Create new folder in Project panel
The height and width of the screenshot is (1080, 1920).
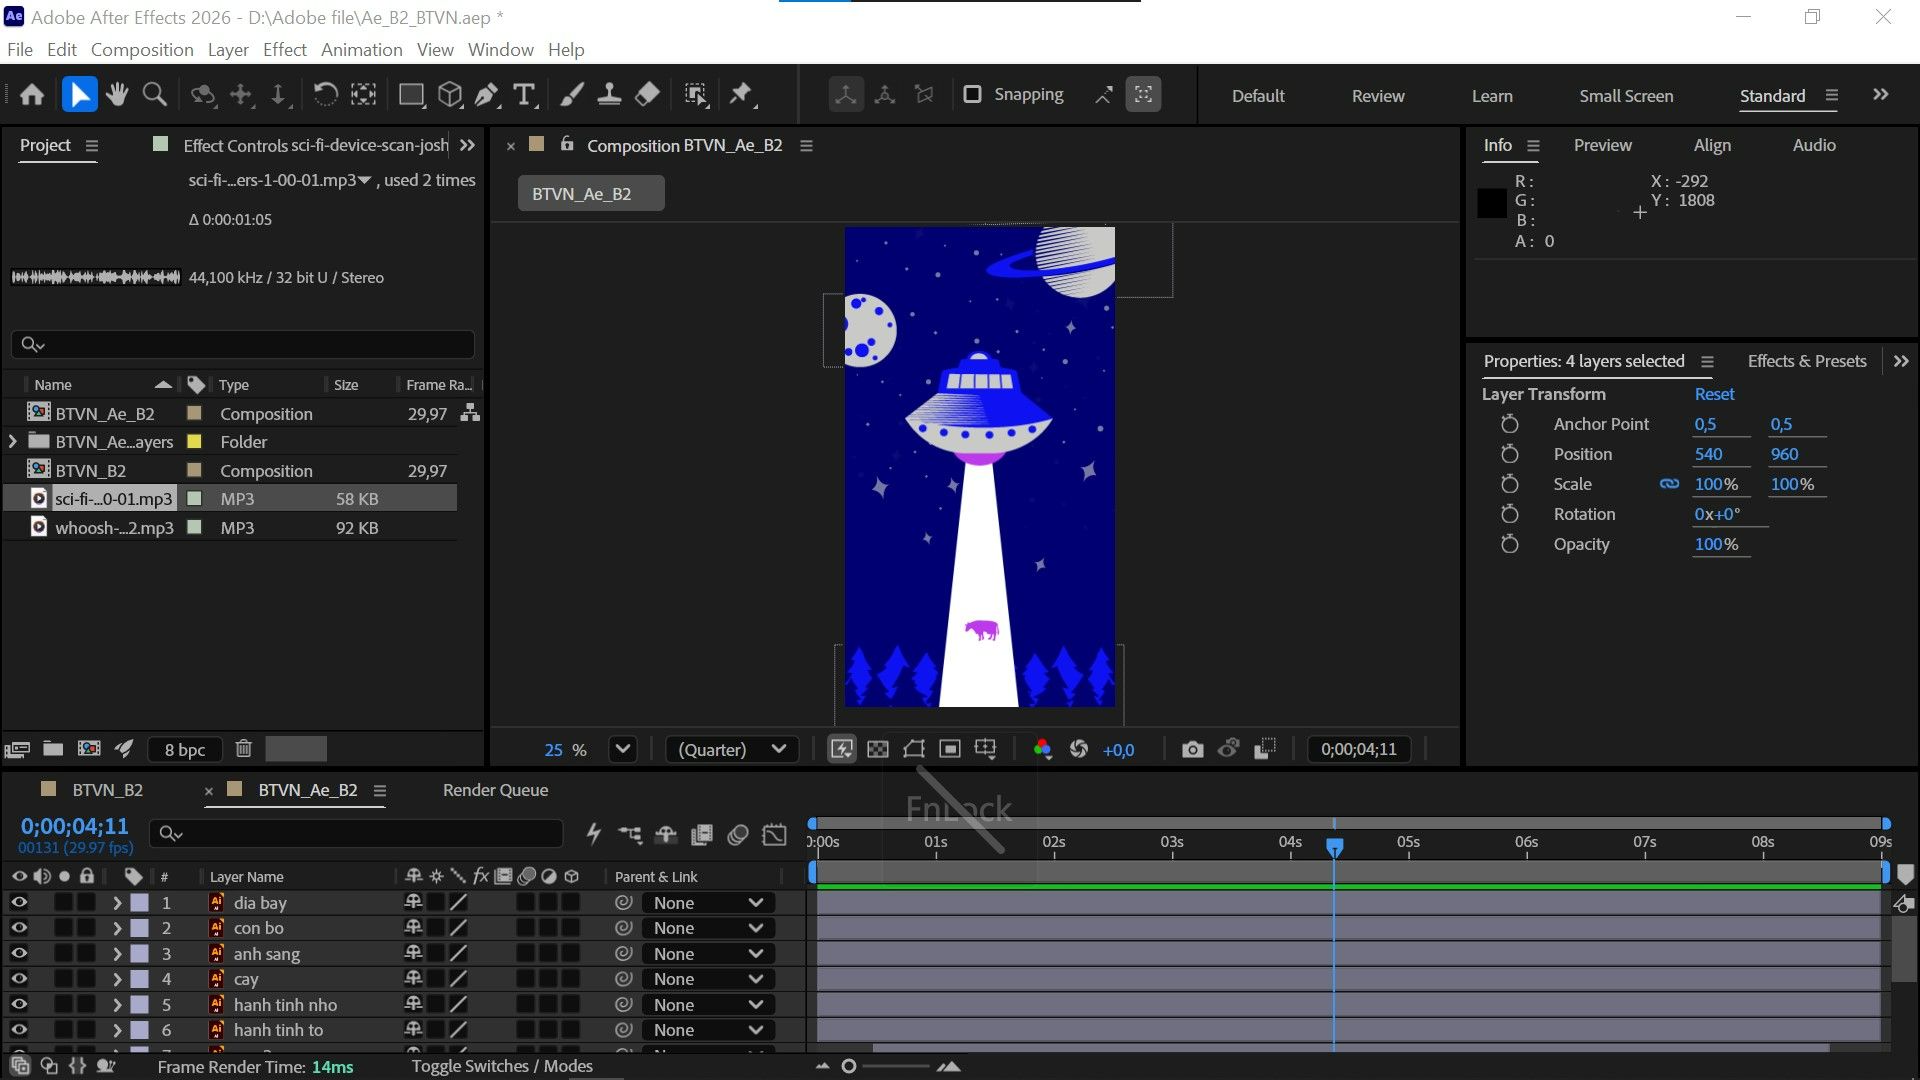pos(53,748)
